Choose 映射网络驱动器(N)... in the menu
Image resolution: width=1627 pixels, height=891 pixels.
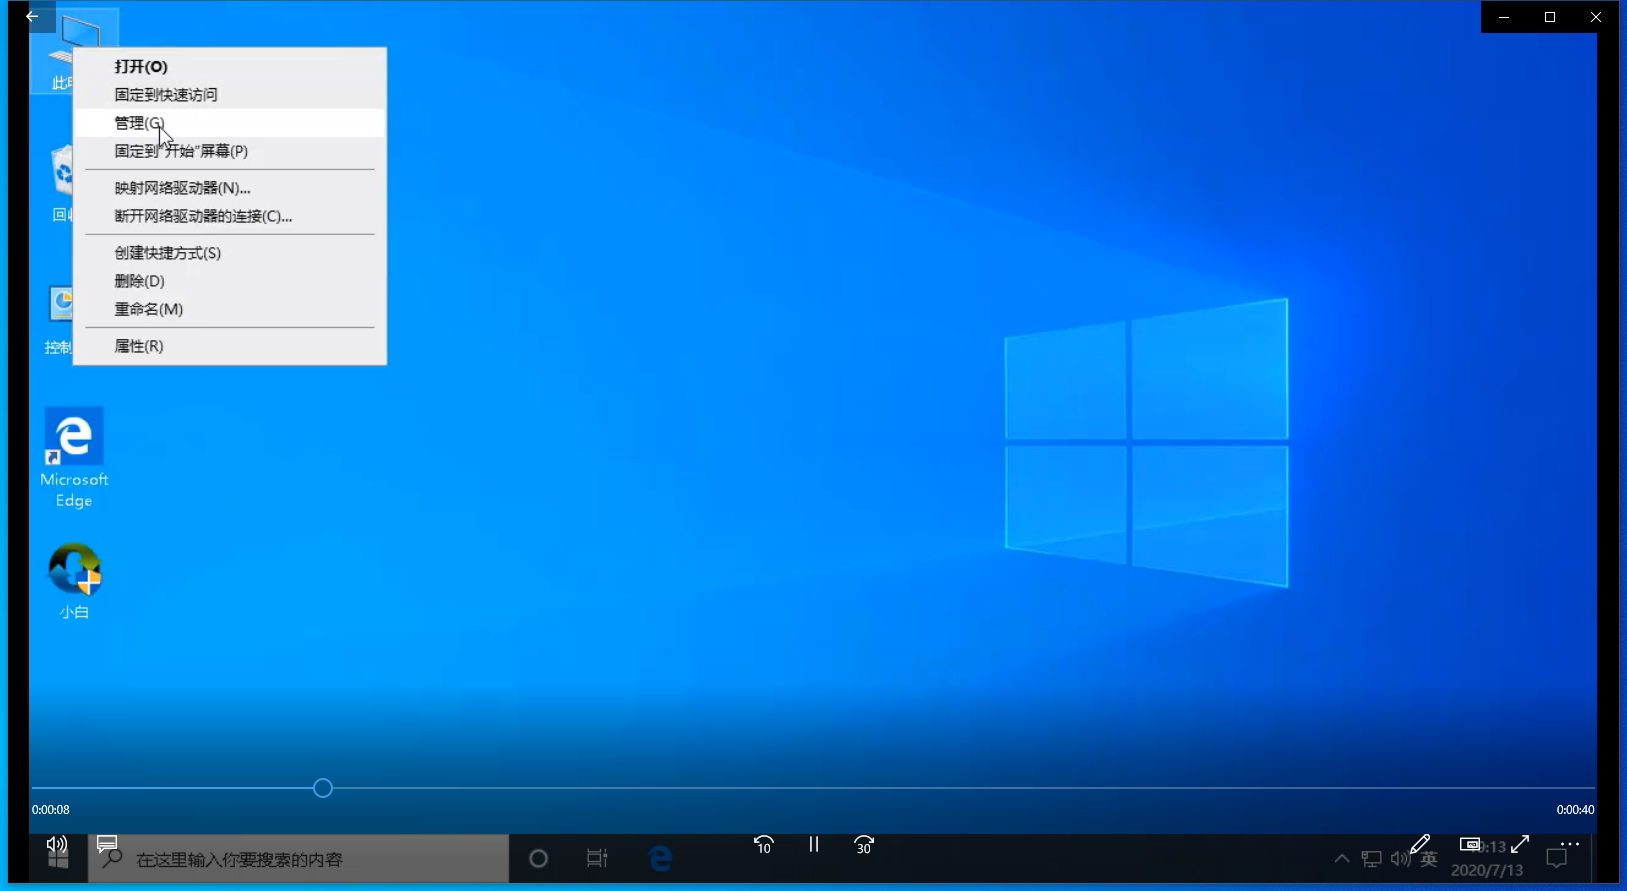[x=230, y=187]
